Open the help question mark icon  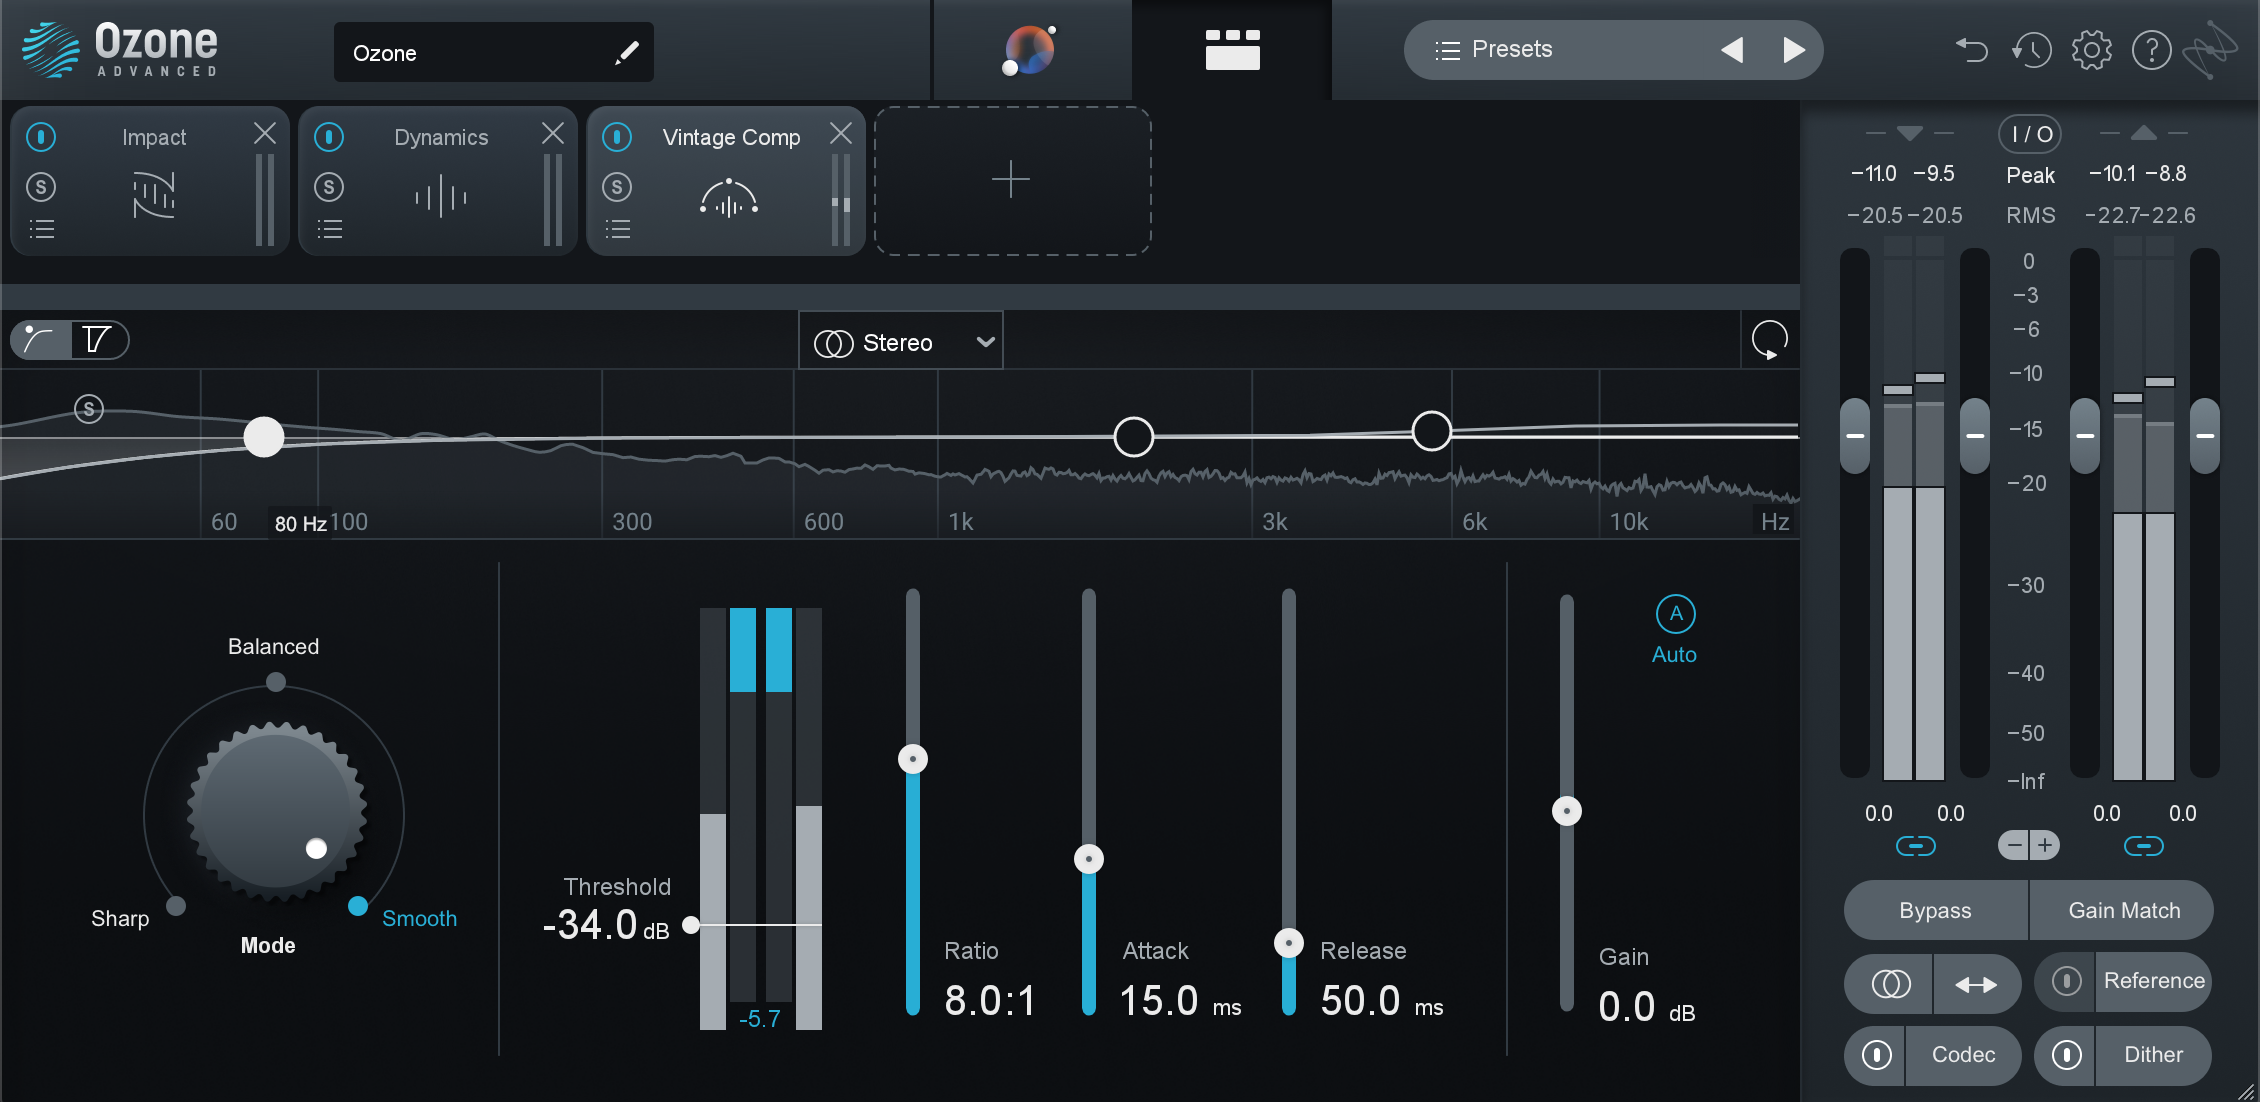coord(2151,49)
